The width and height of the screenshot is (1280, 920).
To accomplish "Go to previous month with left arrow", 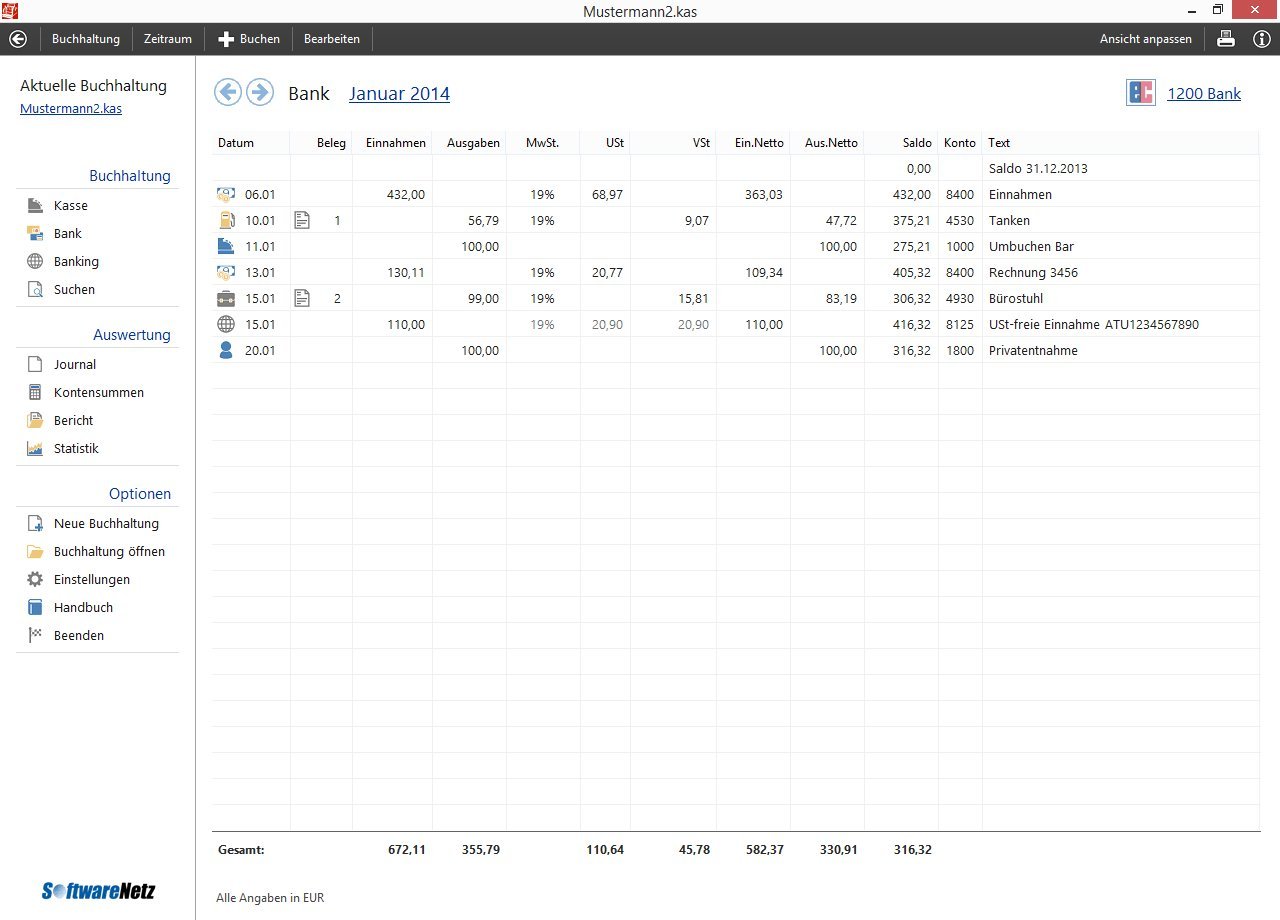I will [228, 93].
